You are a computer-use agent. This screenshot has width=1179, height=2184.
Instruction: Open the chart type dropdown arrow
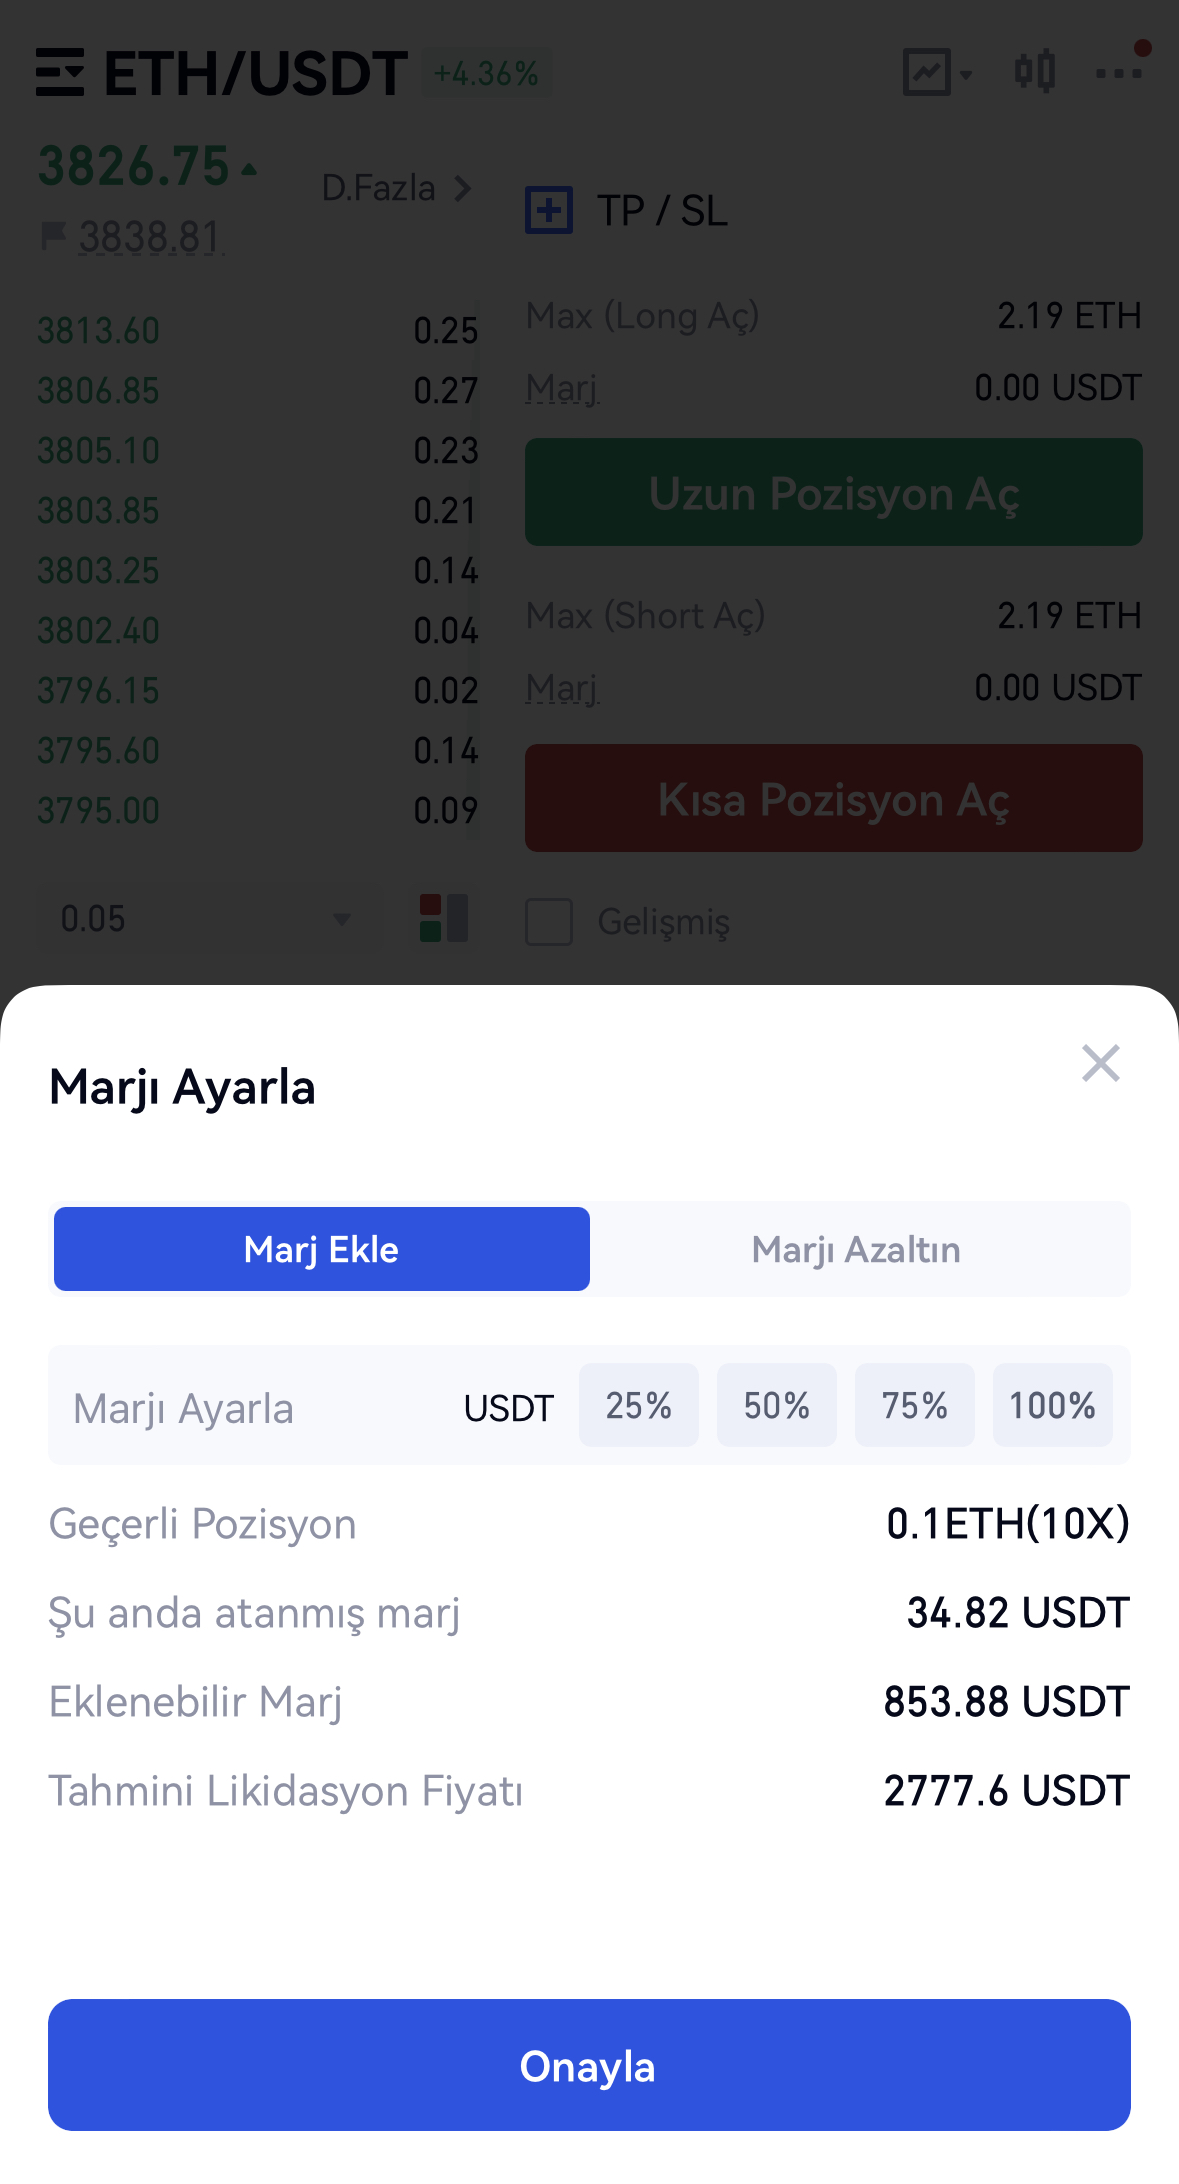966,74
